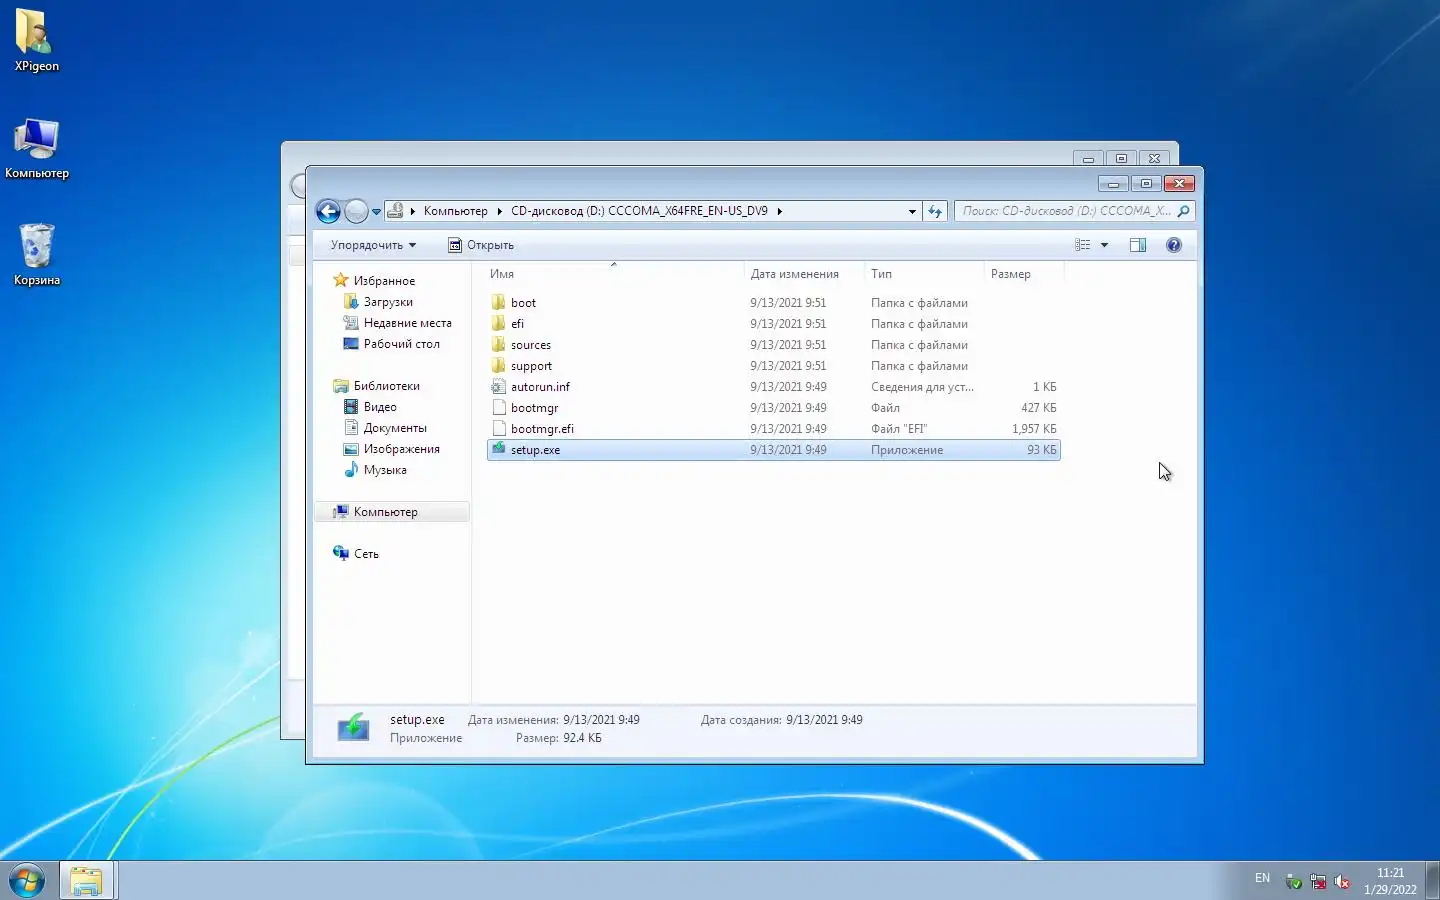
Task: Expand the arrow before Компьютер in address bar
Action: click(412, 211)
